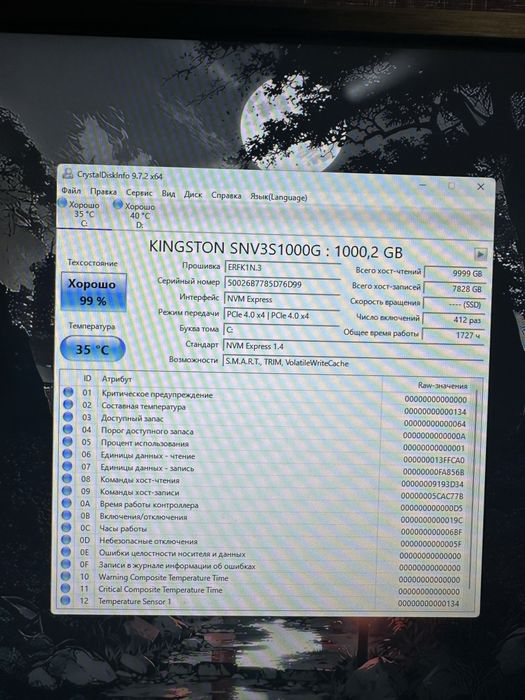This screenshot has height=700, width=525.
Task: Click the status icon for attribute 05
Action: pos(67,442)
